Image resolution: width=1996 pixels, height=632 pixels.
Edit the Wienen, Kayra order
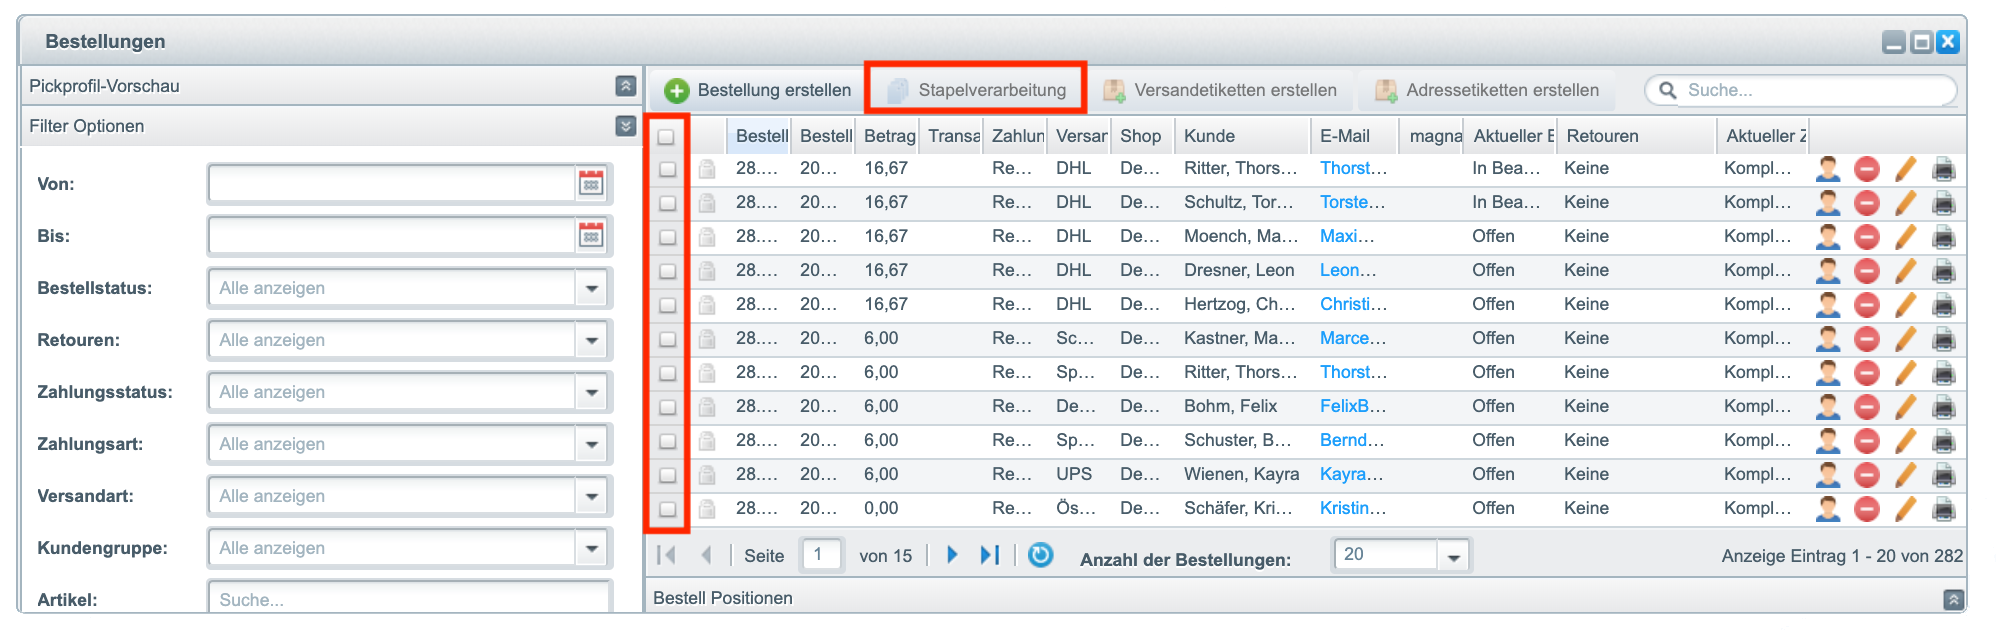click(1905, 475)
